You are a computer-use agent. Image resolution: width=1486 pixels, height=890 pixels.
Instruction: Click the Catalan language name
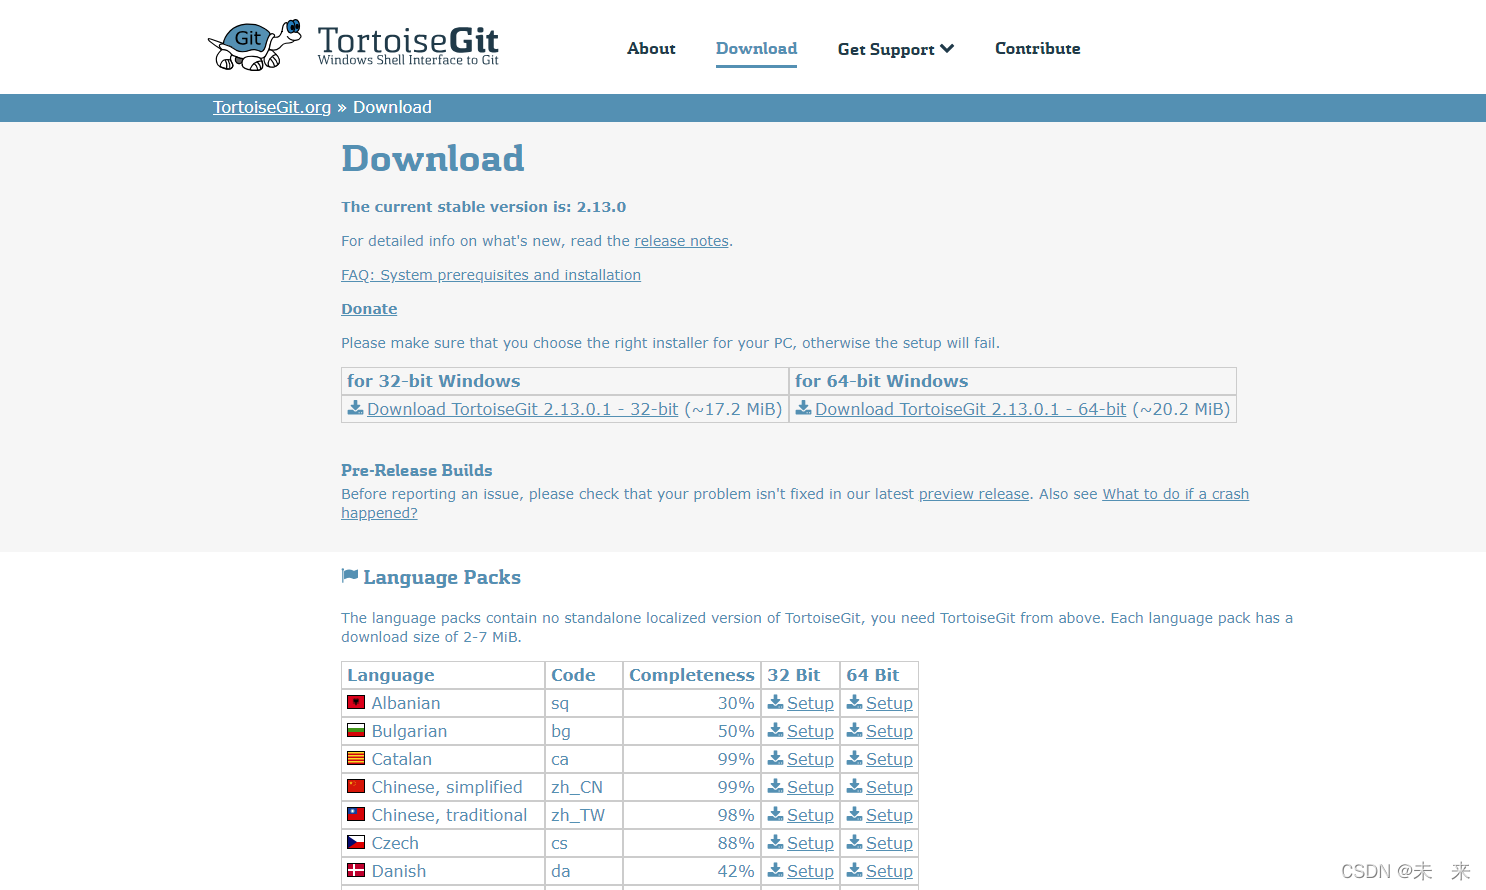tap(402, 759)
